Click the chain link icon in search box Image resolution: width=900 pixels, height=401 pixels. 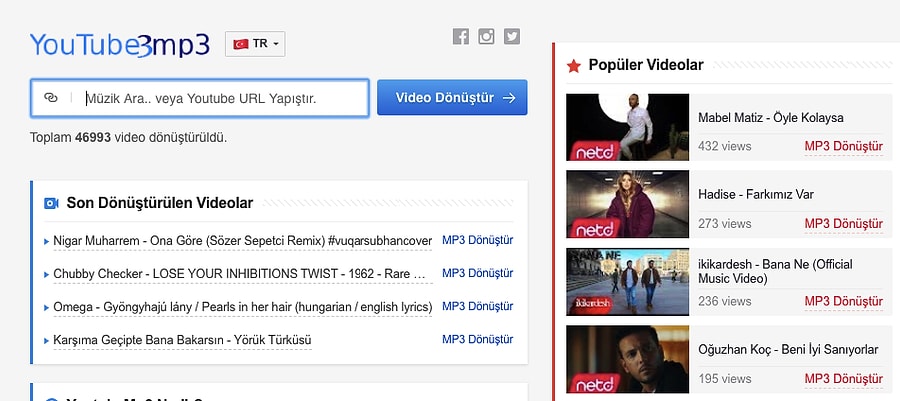51,98
